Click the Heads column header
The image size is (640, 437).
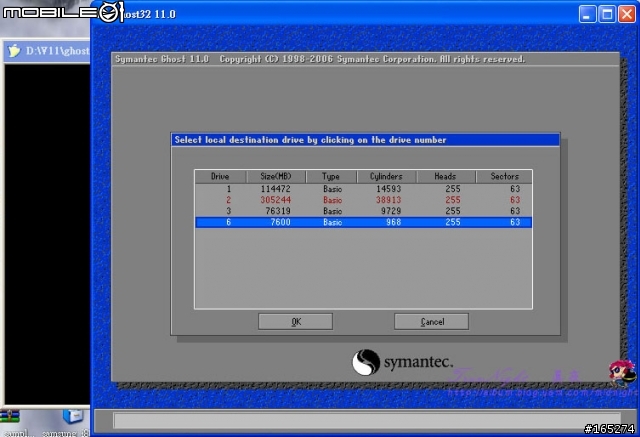point(446,177)
